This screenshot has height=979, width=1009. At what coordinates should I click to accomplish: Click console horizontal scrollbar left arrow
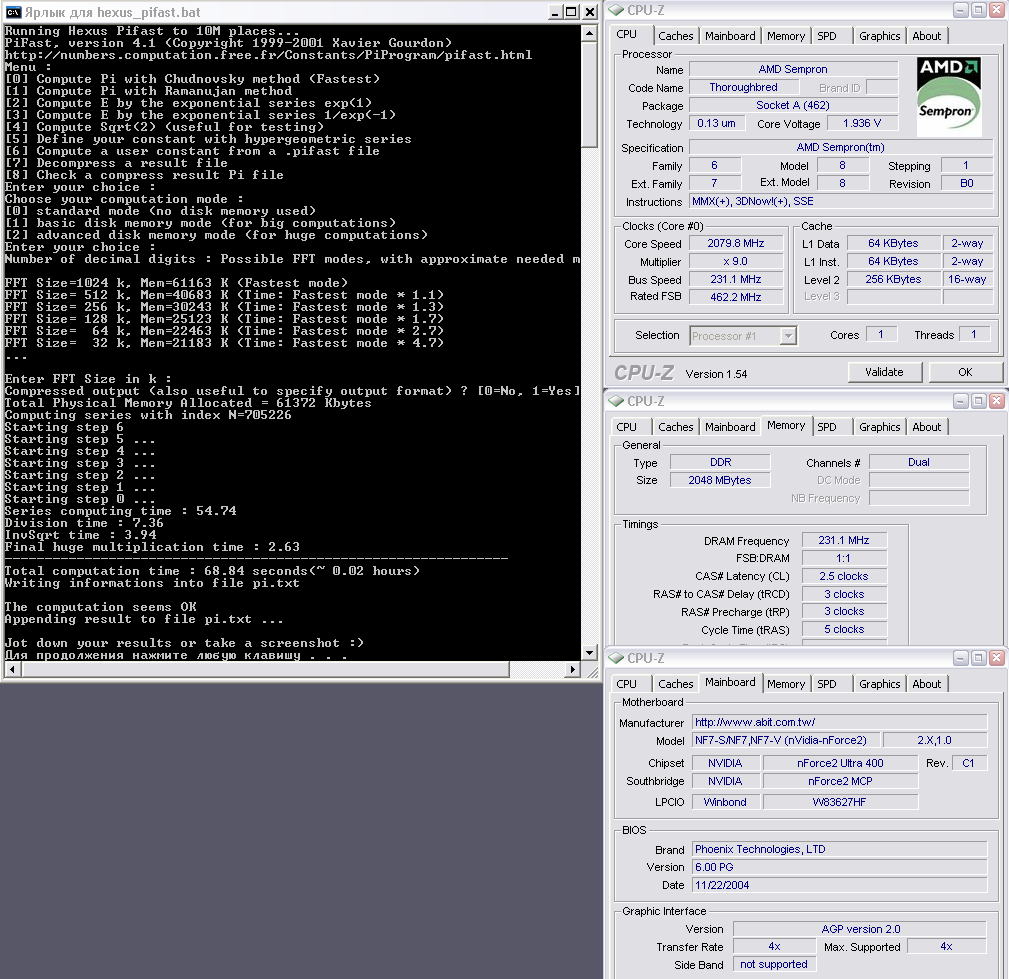point(12,669)
